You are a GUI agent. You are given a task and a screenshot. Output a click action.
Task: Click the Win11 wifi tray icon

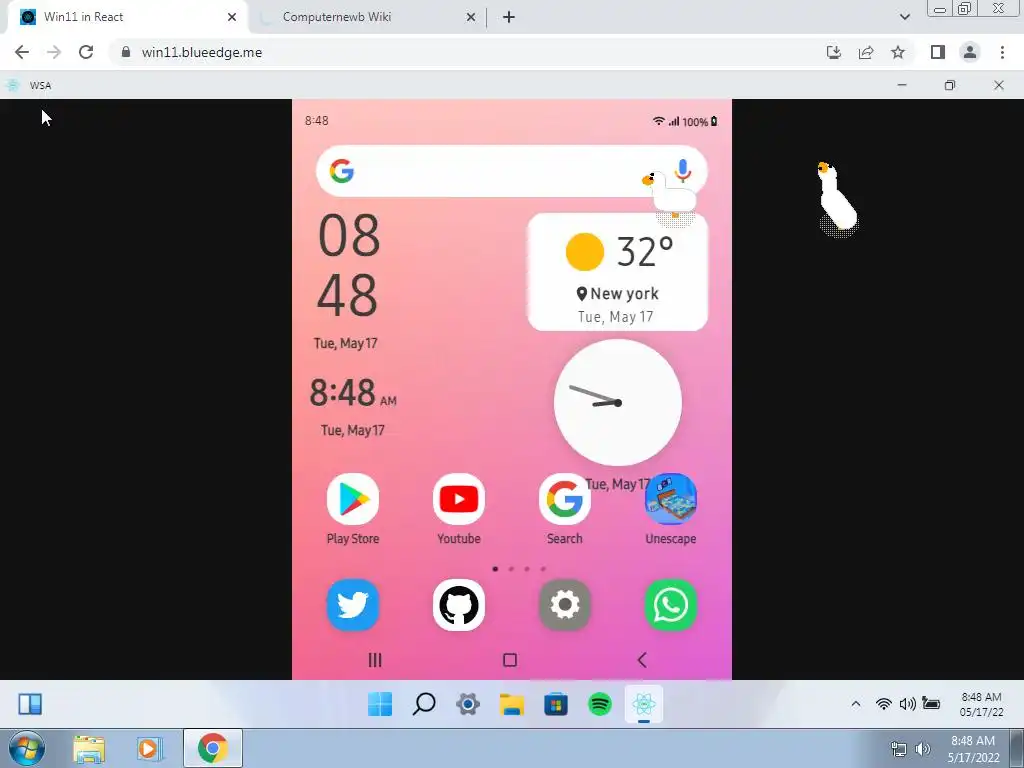click(x=884, y=703)
